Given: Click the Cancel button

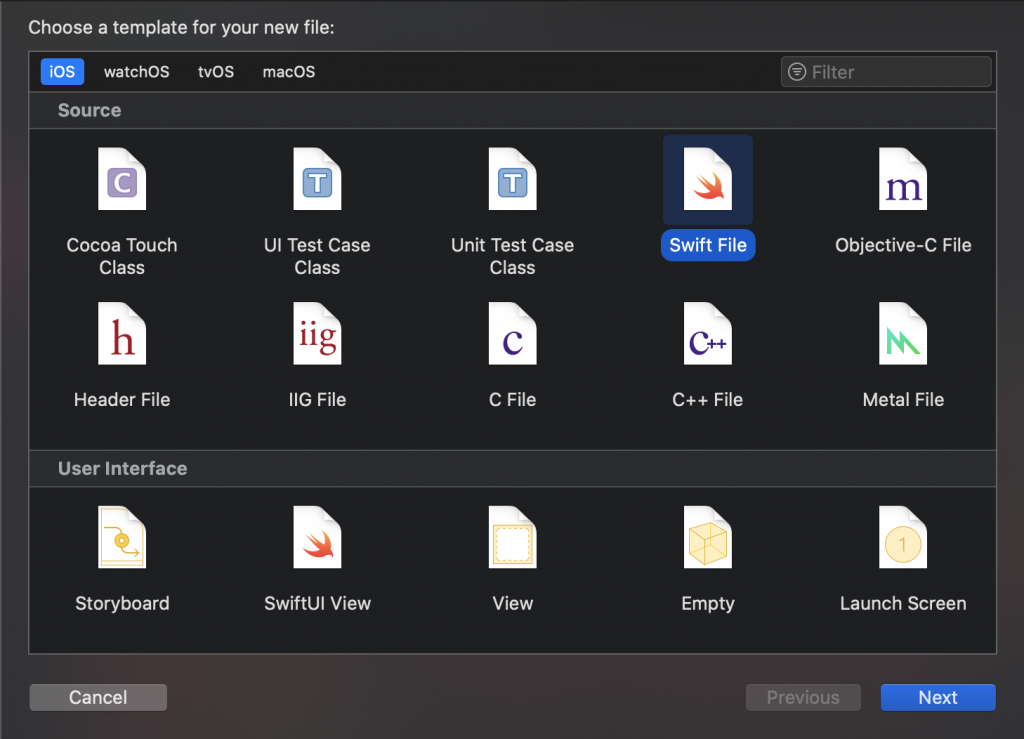Looking at the screenshot, I should [x=98, y=697].
